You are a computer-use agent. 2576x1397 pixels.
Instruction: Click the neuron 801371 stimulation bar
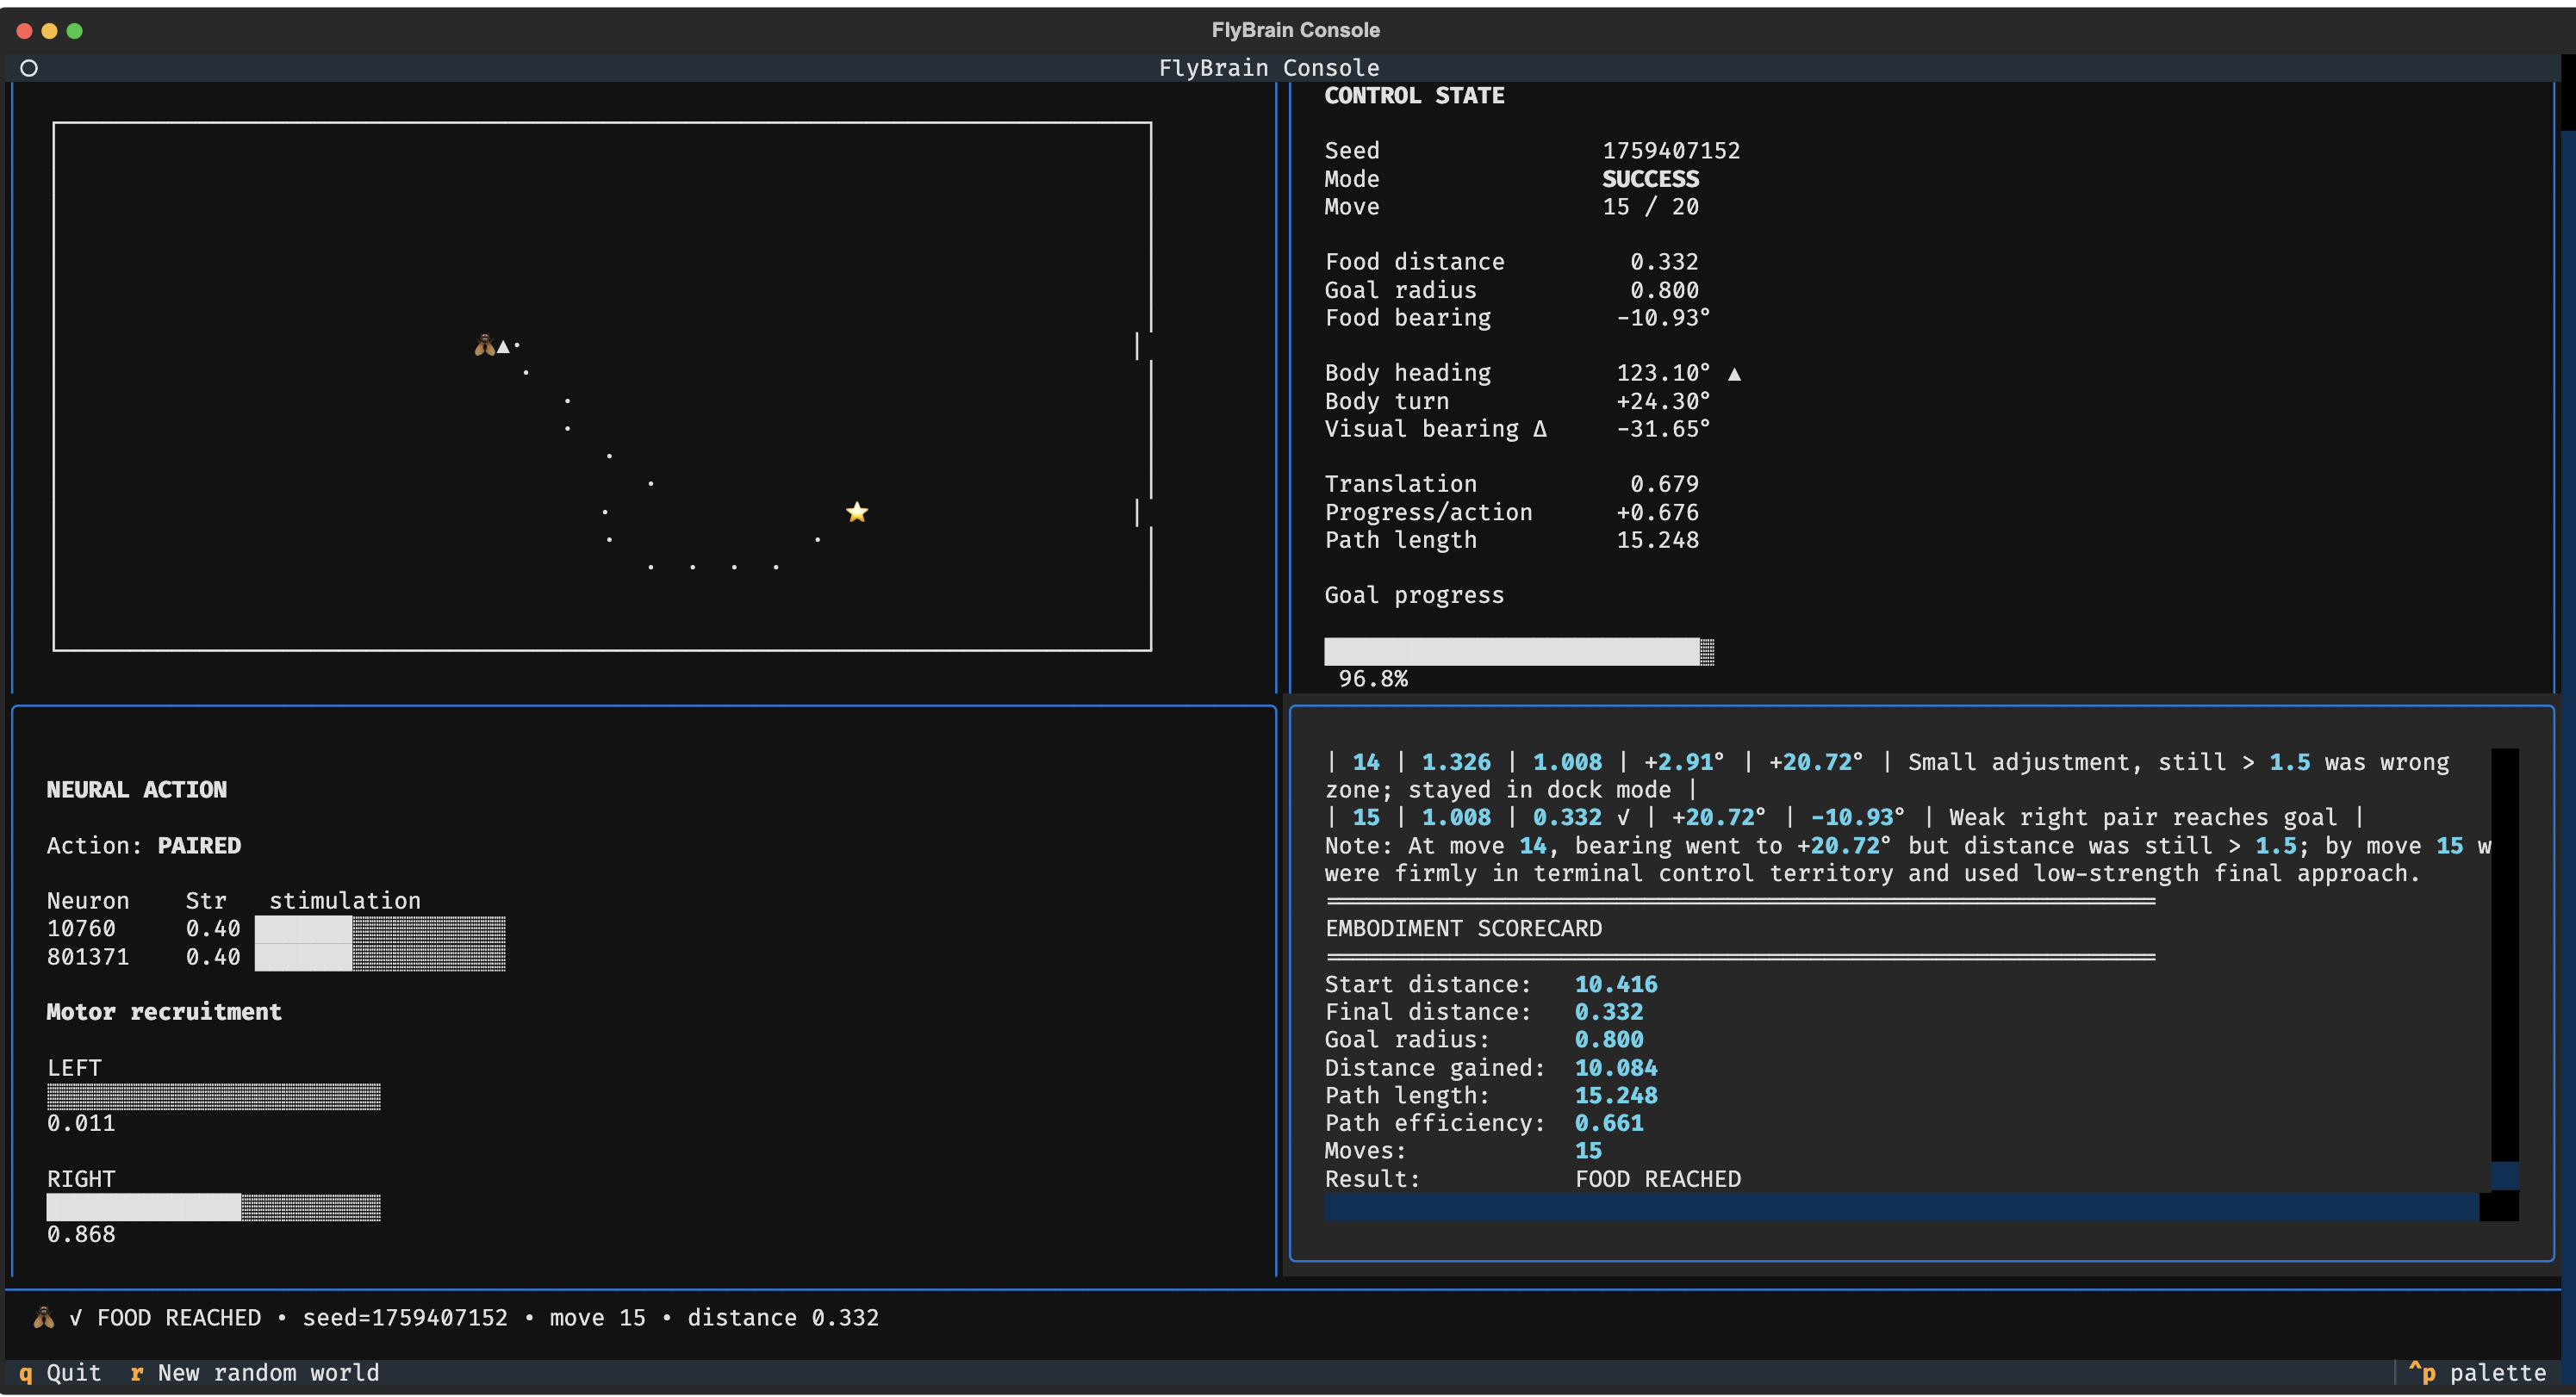click(x=380, y=957)
